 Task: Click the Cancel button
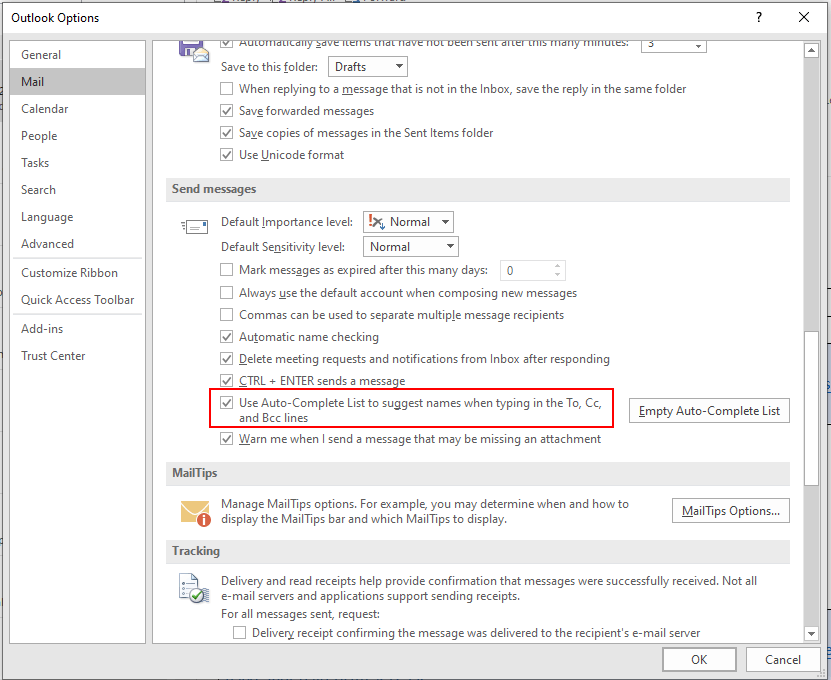tap(783, 659)
